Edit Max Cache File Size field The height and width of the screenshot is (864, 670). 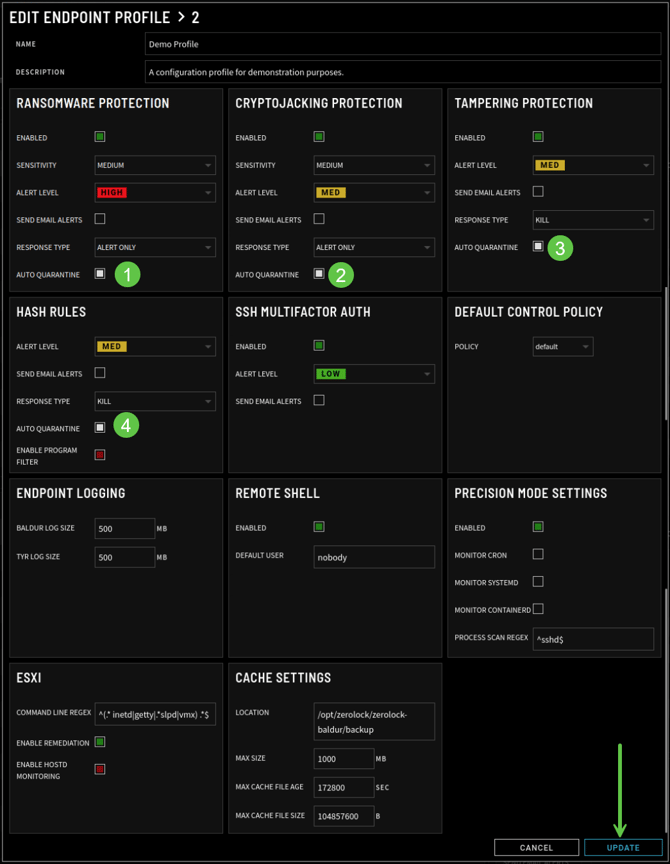[344, 816]
